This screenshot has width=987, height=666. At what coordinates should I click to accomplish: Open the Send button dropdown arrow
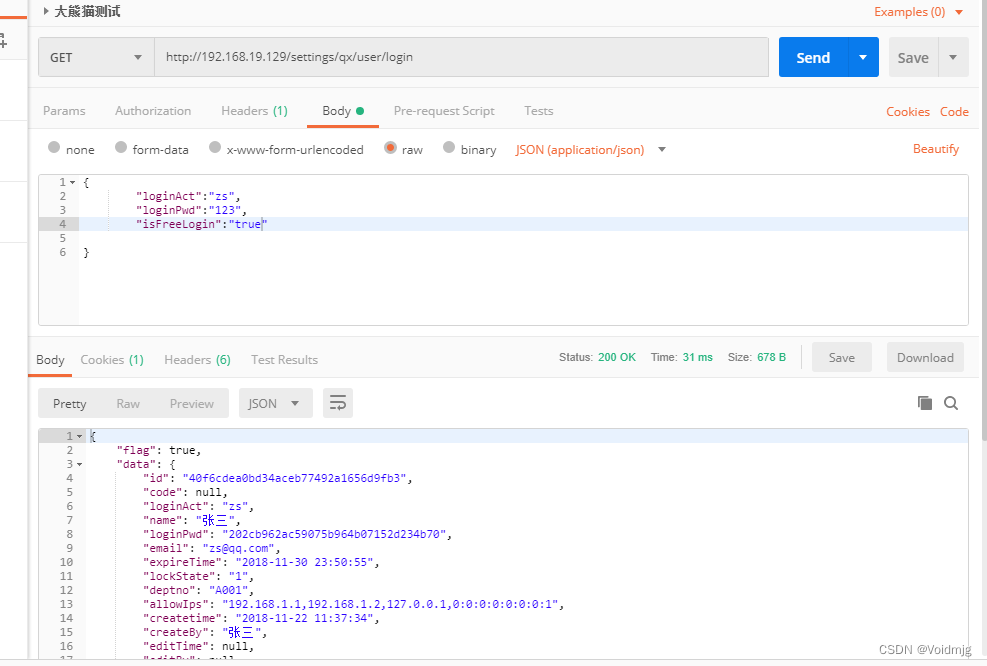pyautogui.click(x=863, y=57)
